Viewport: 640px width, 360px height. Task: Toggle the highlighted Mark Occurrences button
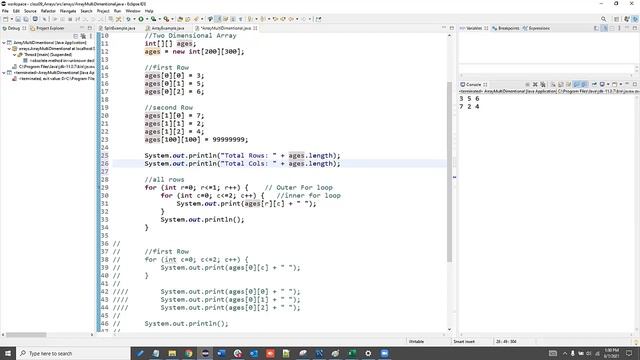point(218,19)
